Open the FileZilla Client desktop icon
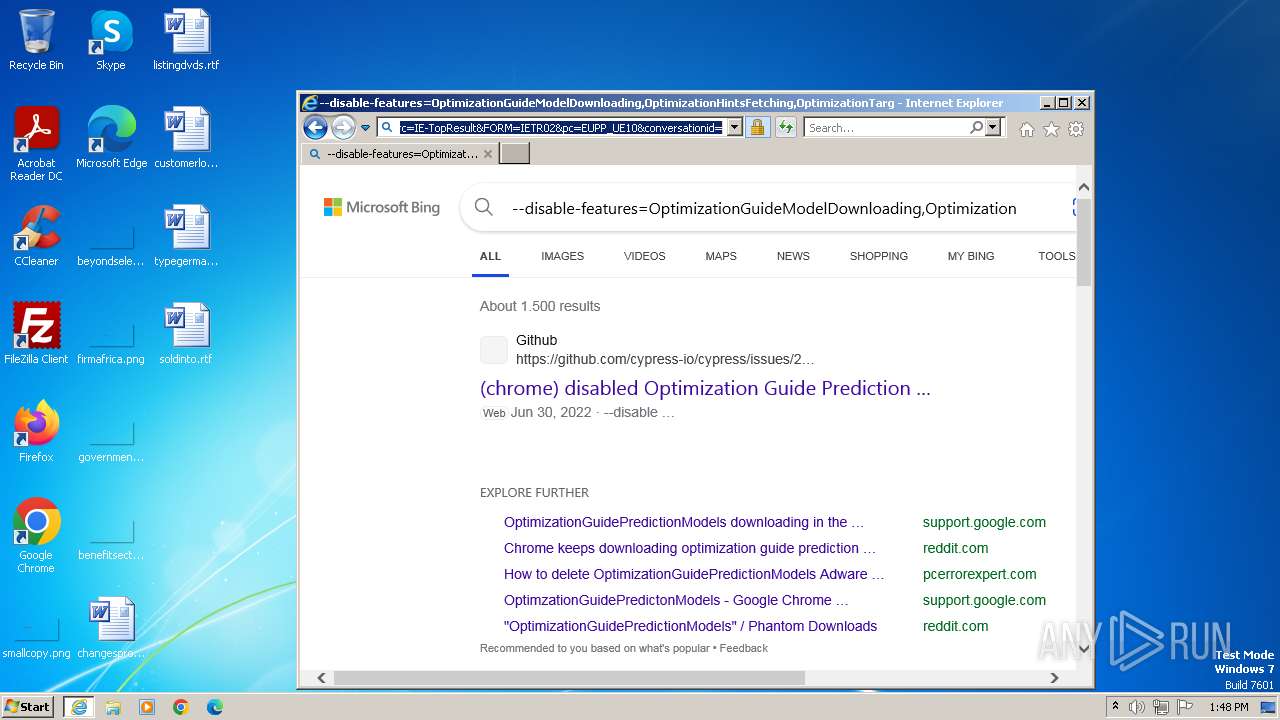This screenshot has width=1280, height=720. coord(36,334)
